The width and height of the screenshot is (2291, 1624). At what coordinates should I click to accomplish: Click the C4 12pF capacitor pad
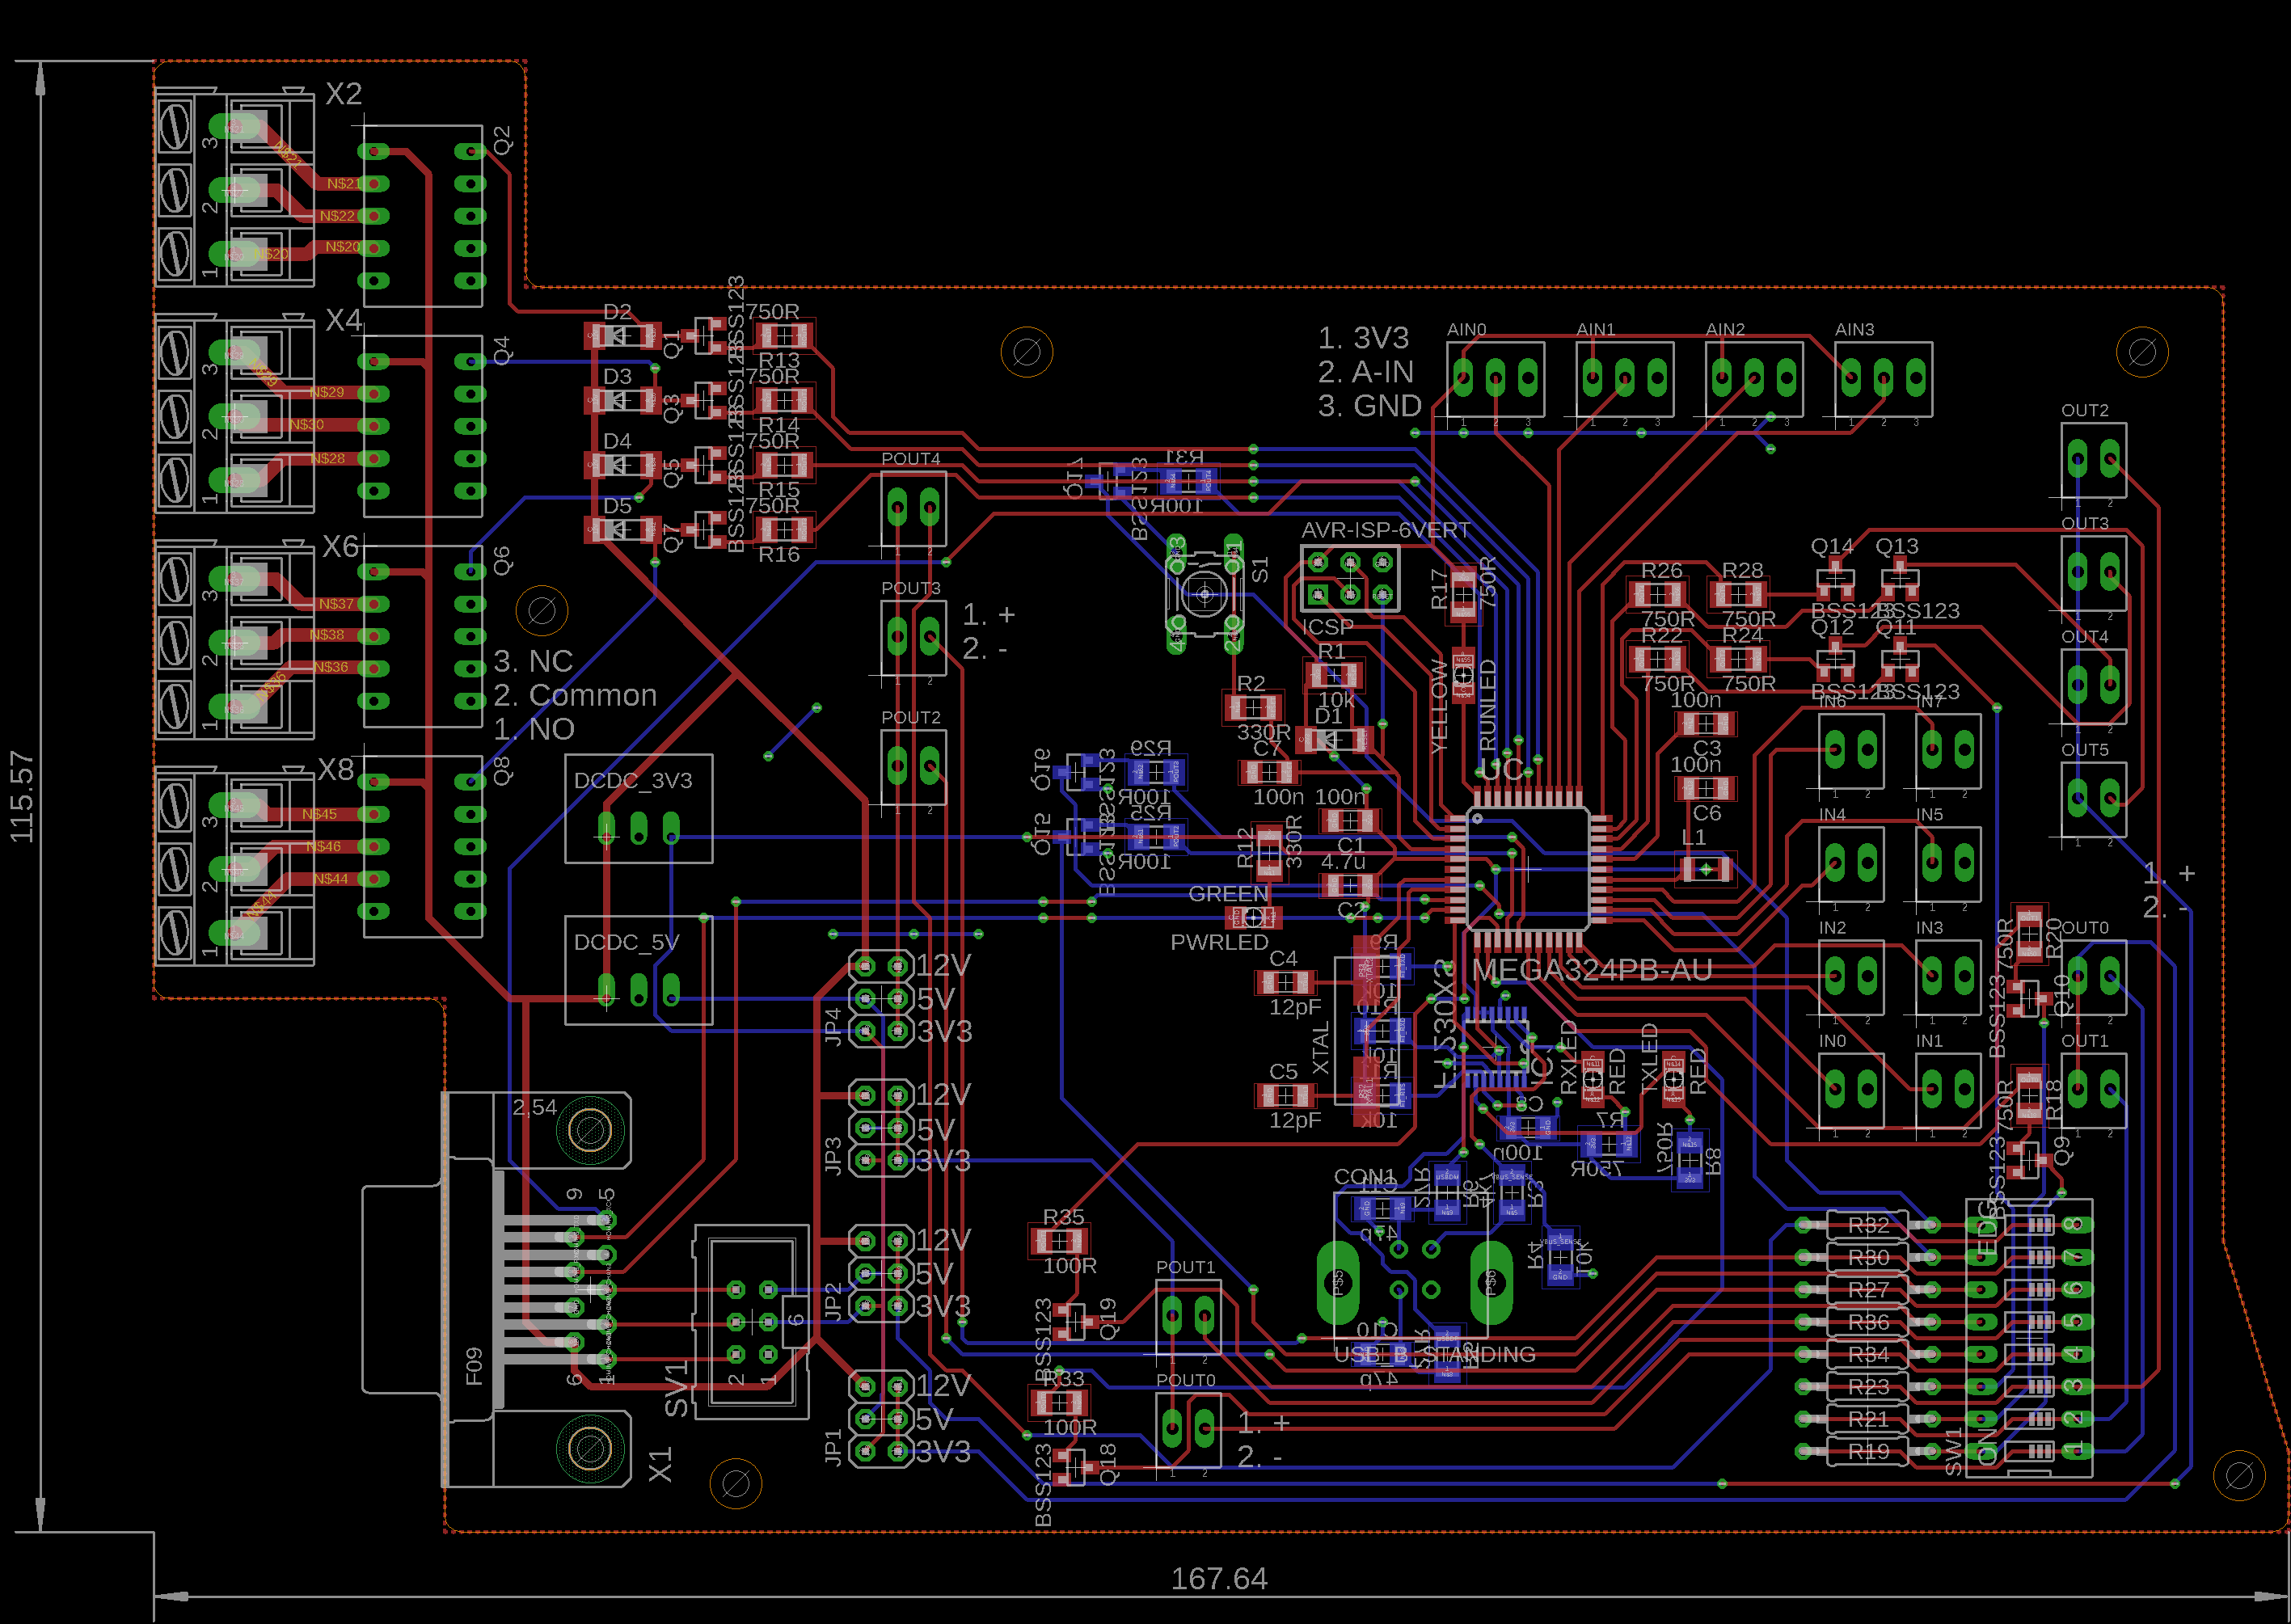1285,983
